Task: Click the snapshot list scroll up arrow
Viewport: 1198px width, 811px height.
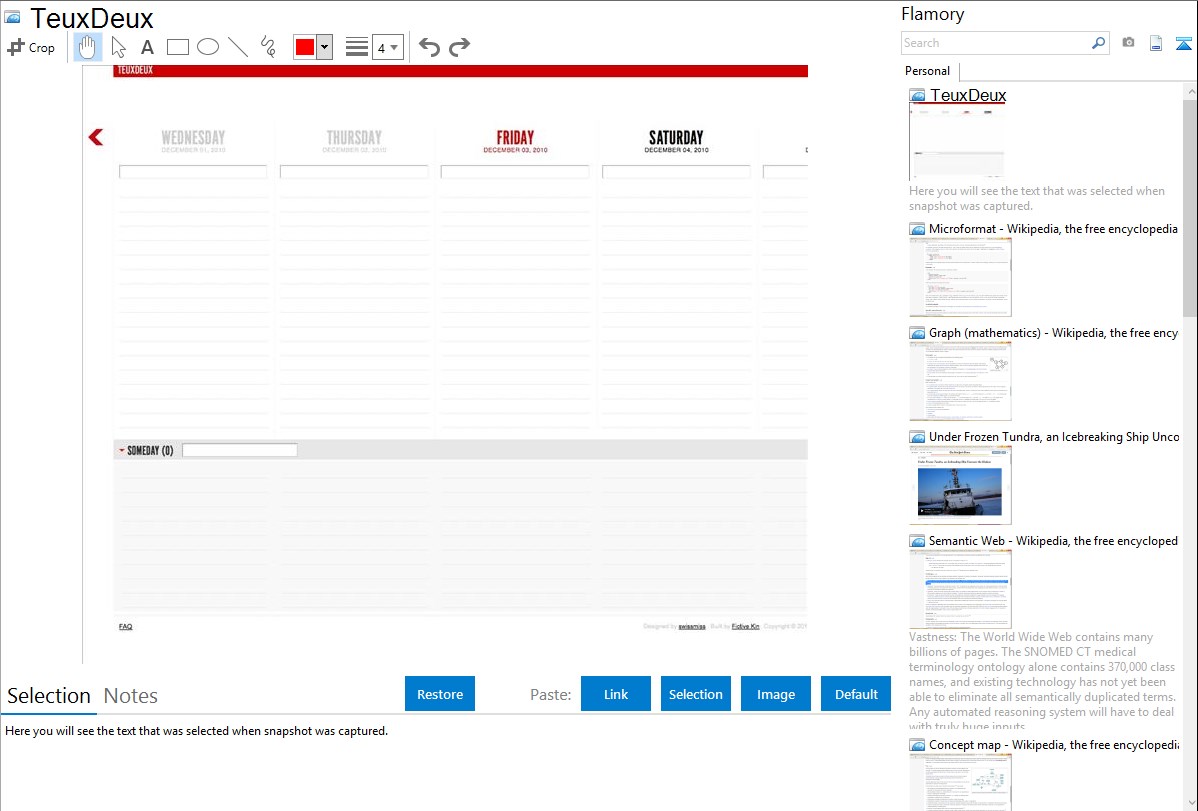Action: [x=1191, y=92]
